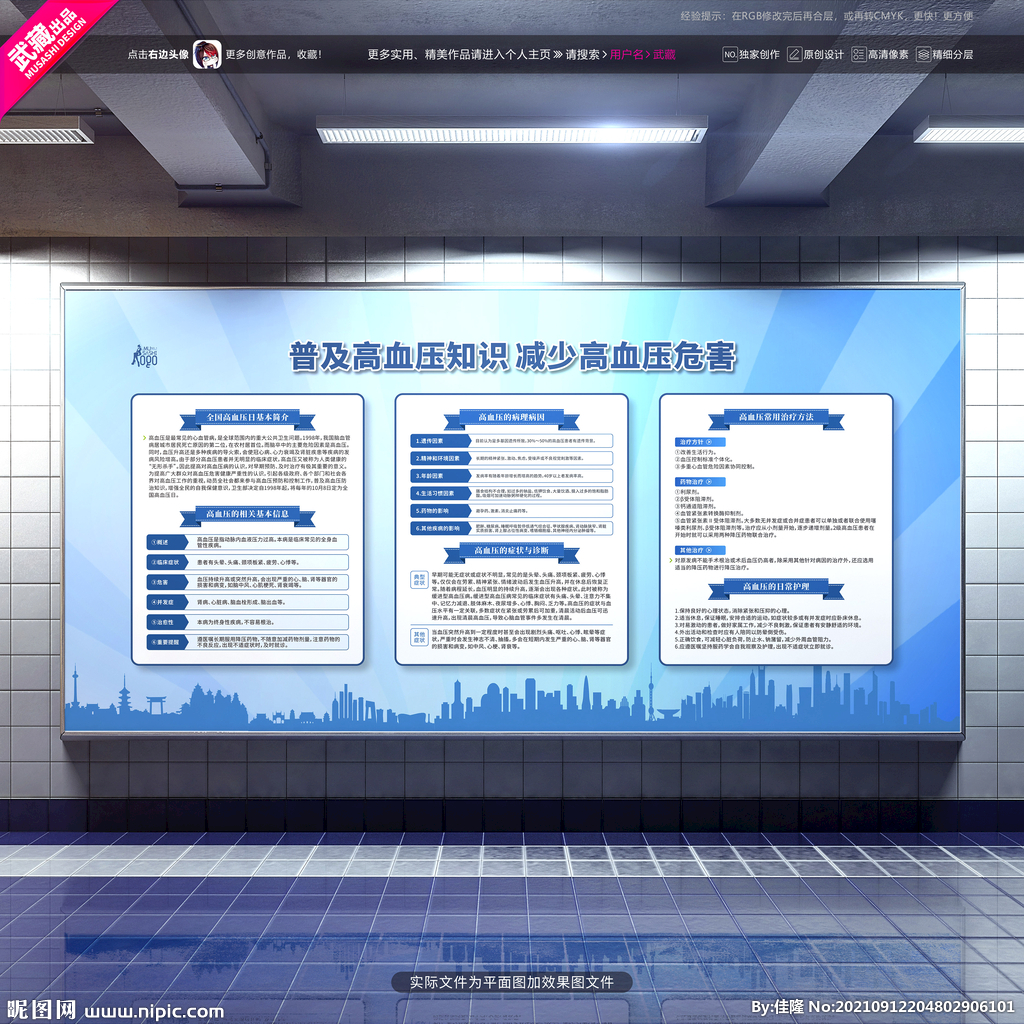This screenshot has height=1024, width=1024.
Task: Click the 高血压的病理病因 ribbon header
Action: [x=511, y=417]
